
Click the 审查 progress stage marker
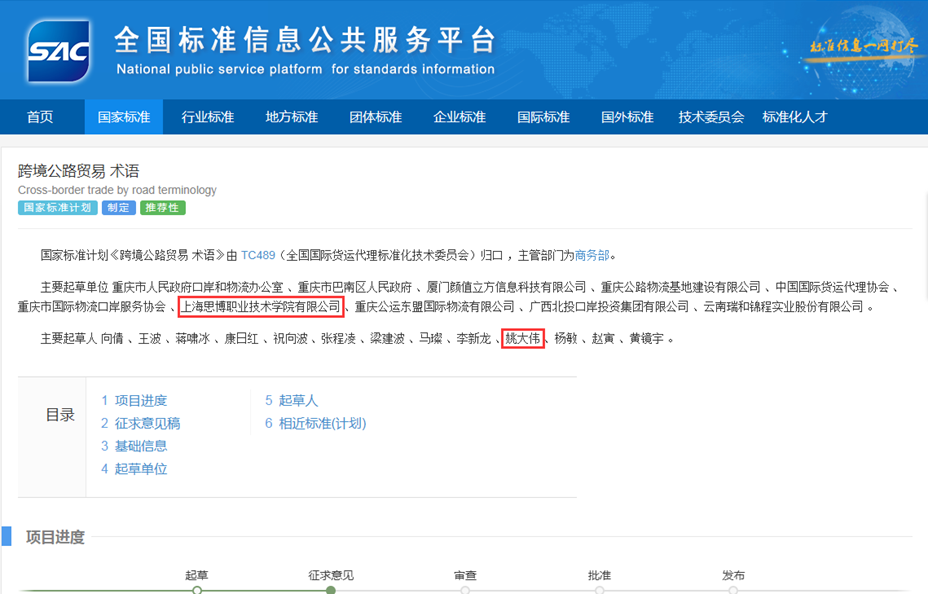[x=465, y=590]
